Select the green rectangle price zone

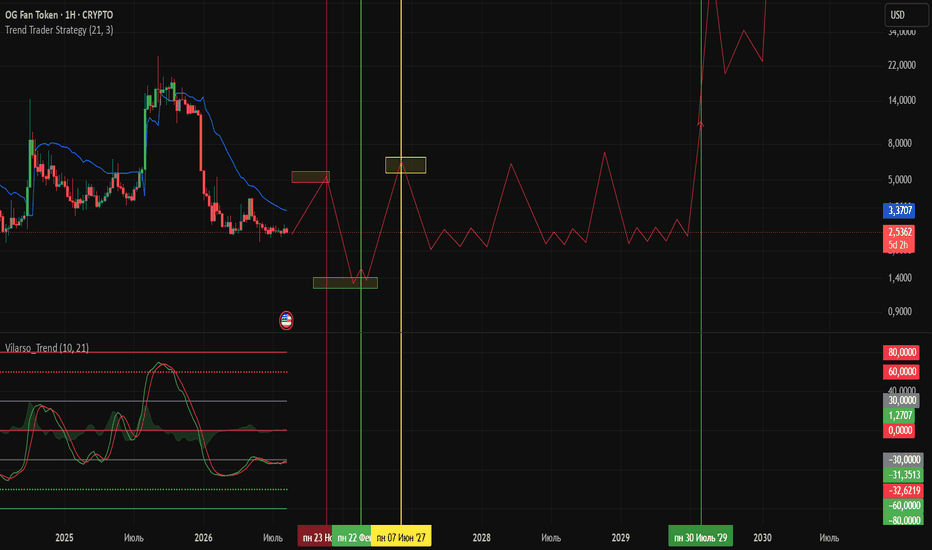(345, 283)
